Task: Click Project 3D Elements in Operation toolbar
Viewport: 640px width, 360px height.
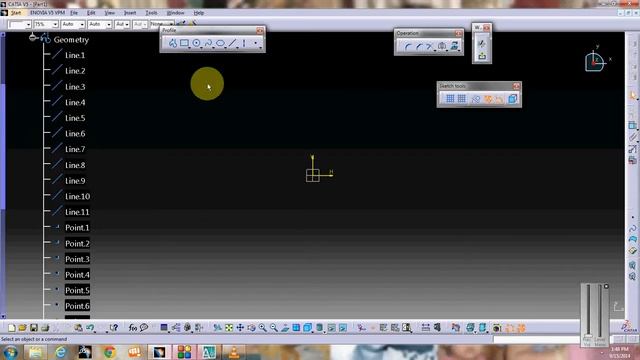Action: point(454,46)
